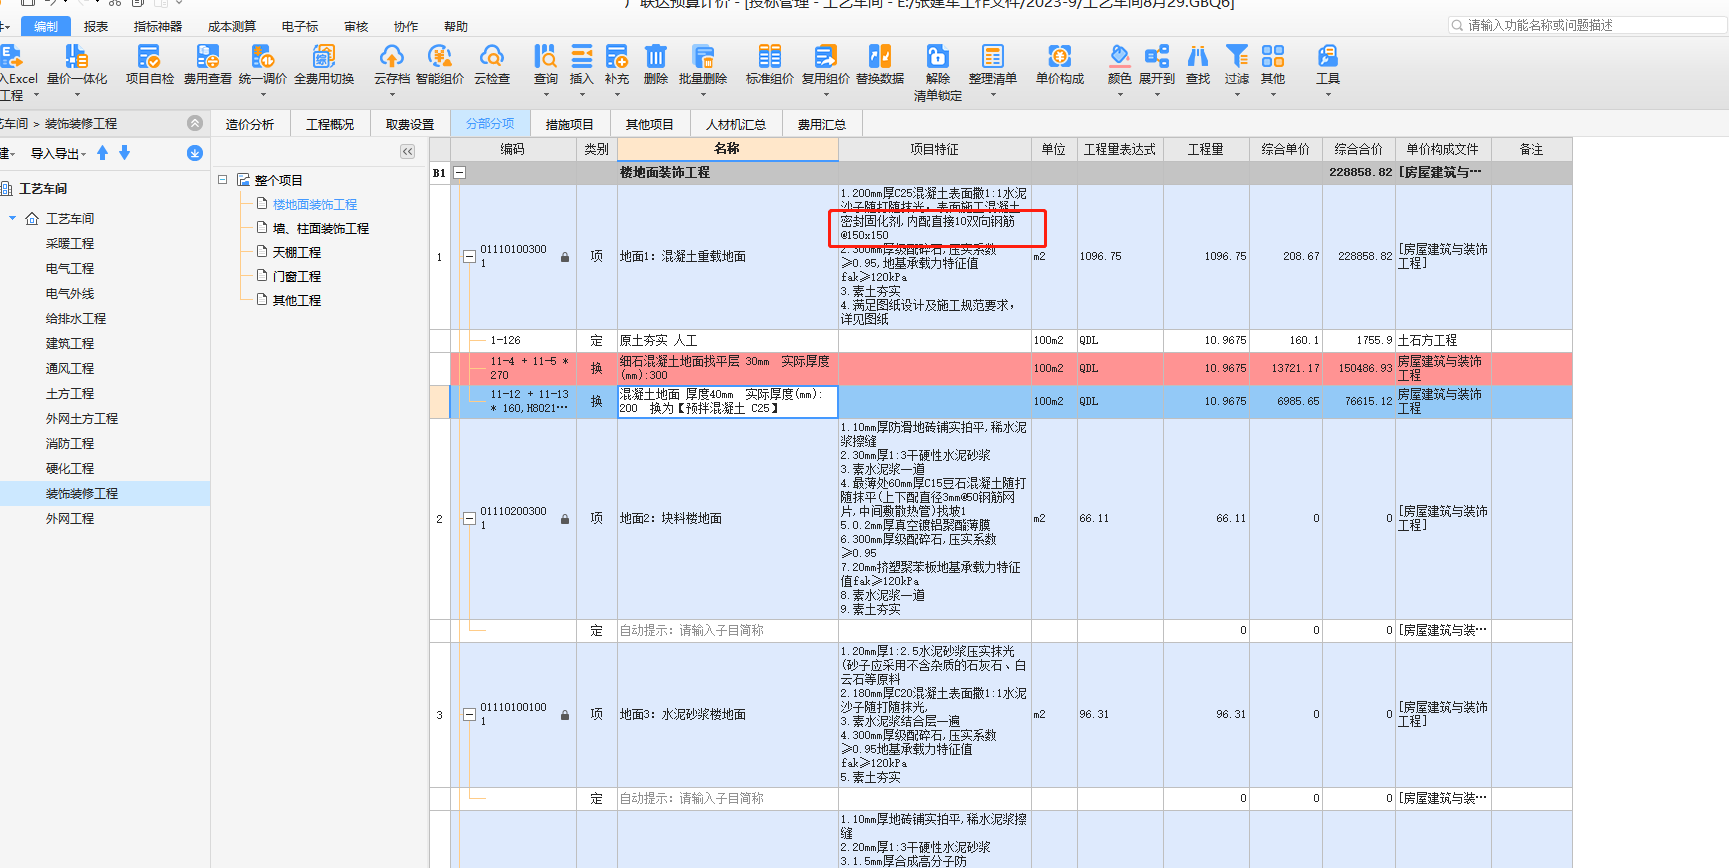
Task: Open the 过滤 filter dropdown arrow
Action: pos(1237,95)
